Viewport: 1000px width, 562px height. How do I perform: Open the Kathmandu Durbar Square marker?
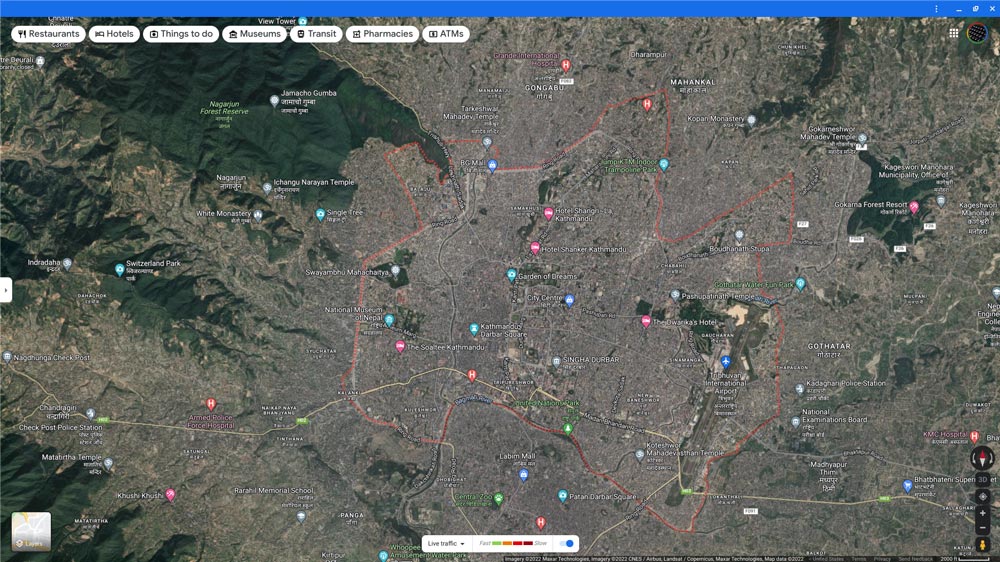tap(474, 329)
